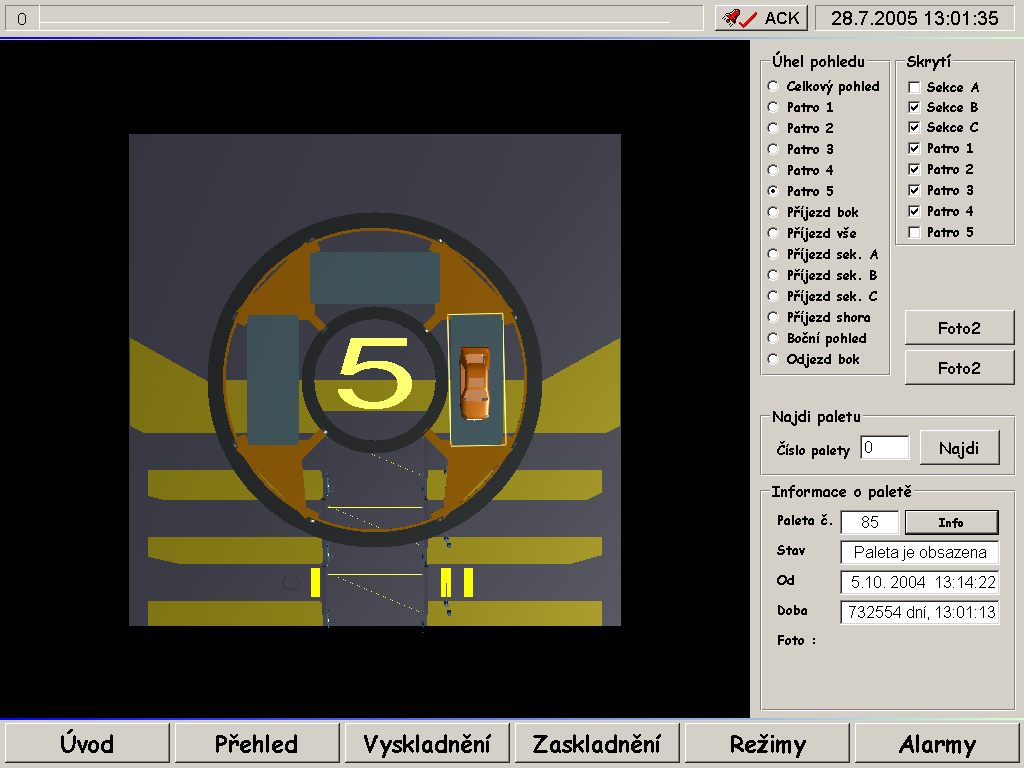Select Příjezd shora radio option
Image resolution: width=1024 pixels, height=768 pixels.
point(773,317)
